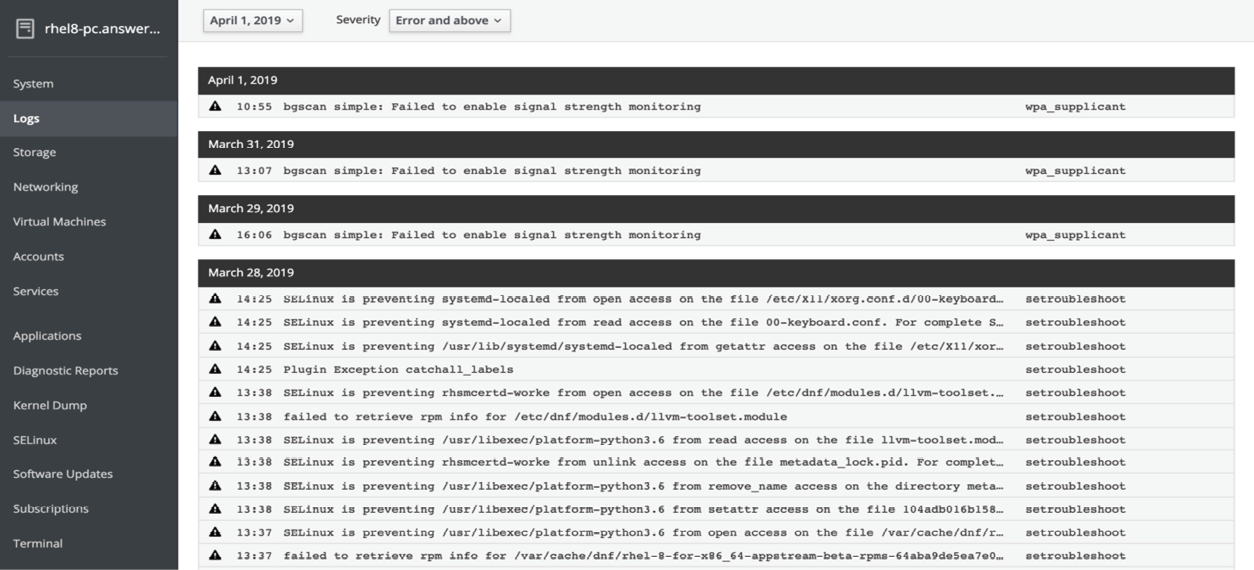The image size is (1254, 570).
Task: Launch Terminal from the sidebar
Action: point(38,543)
